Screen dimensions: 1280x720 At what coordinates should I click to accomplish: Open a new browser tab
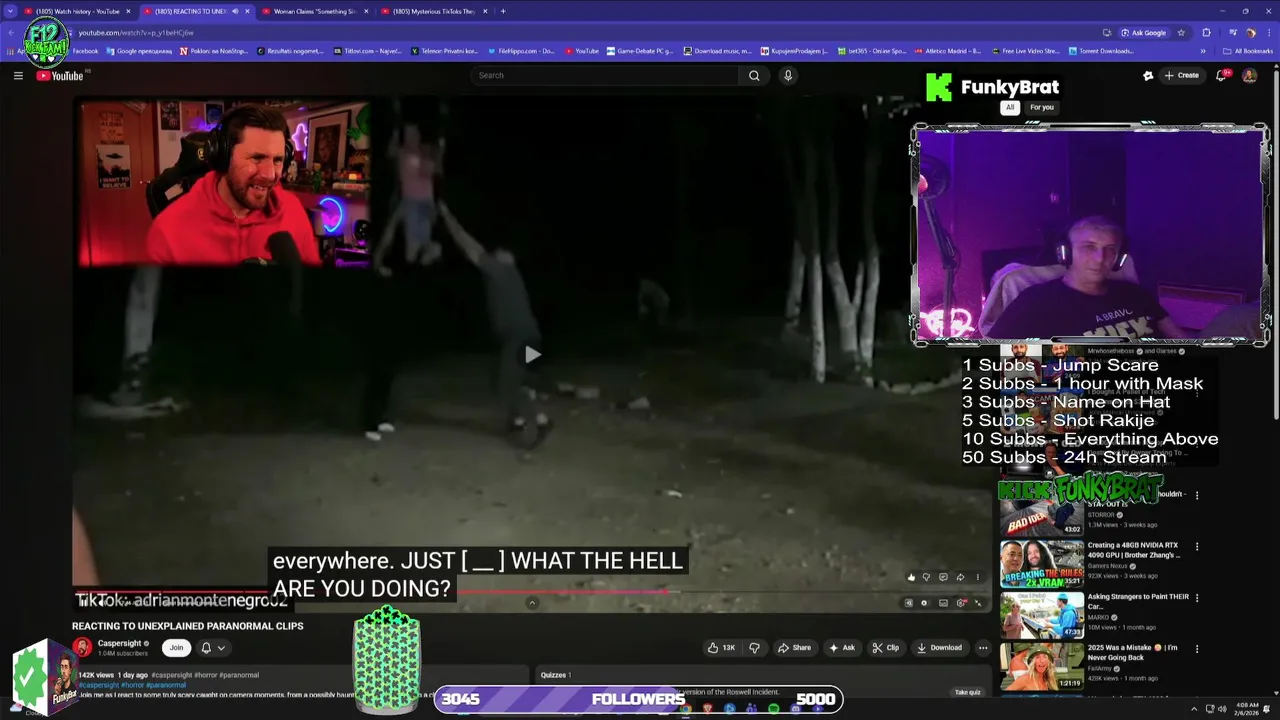click(503, 11)
